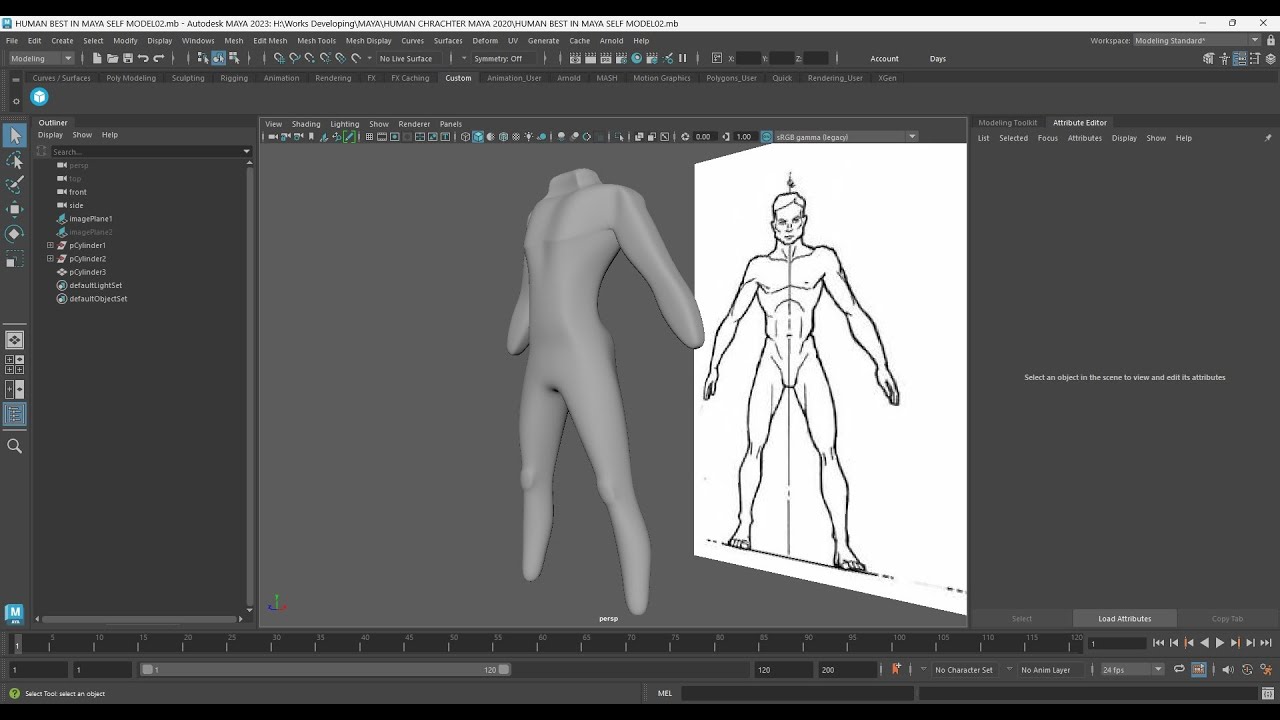Open the viewport Shading menu
1280x720 pixels.
(x=306, y=124)
